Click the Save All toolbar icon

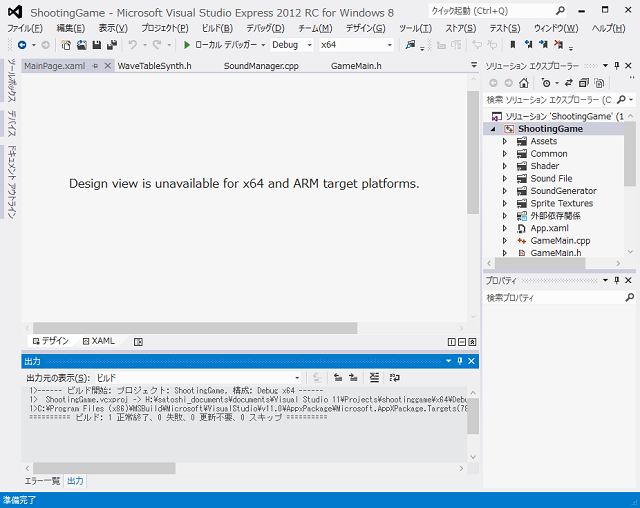click(x=111, y=45)
